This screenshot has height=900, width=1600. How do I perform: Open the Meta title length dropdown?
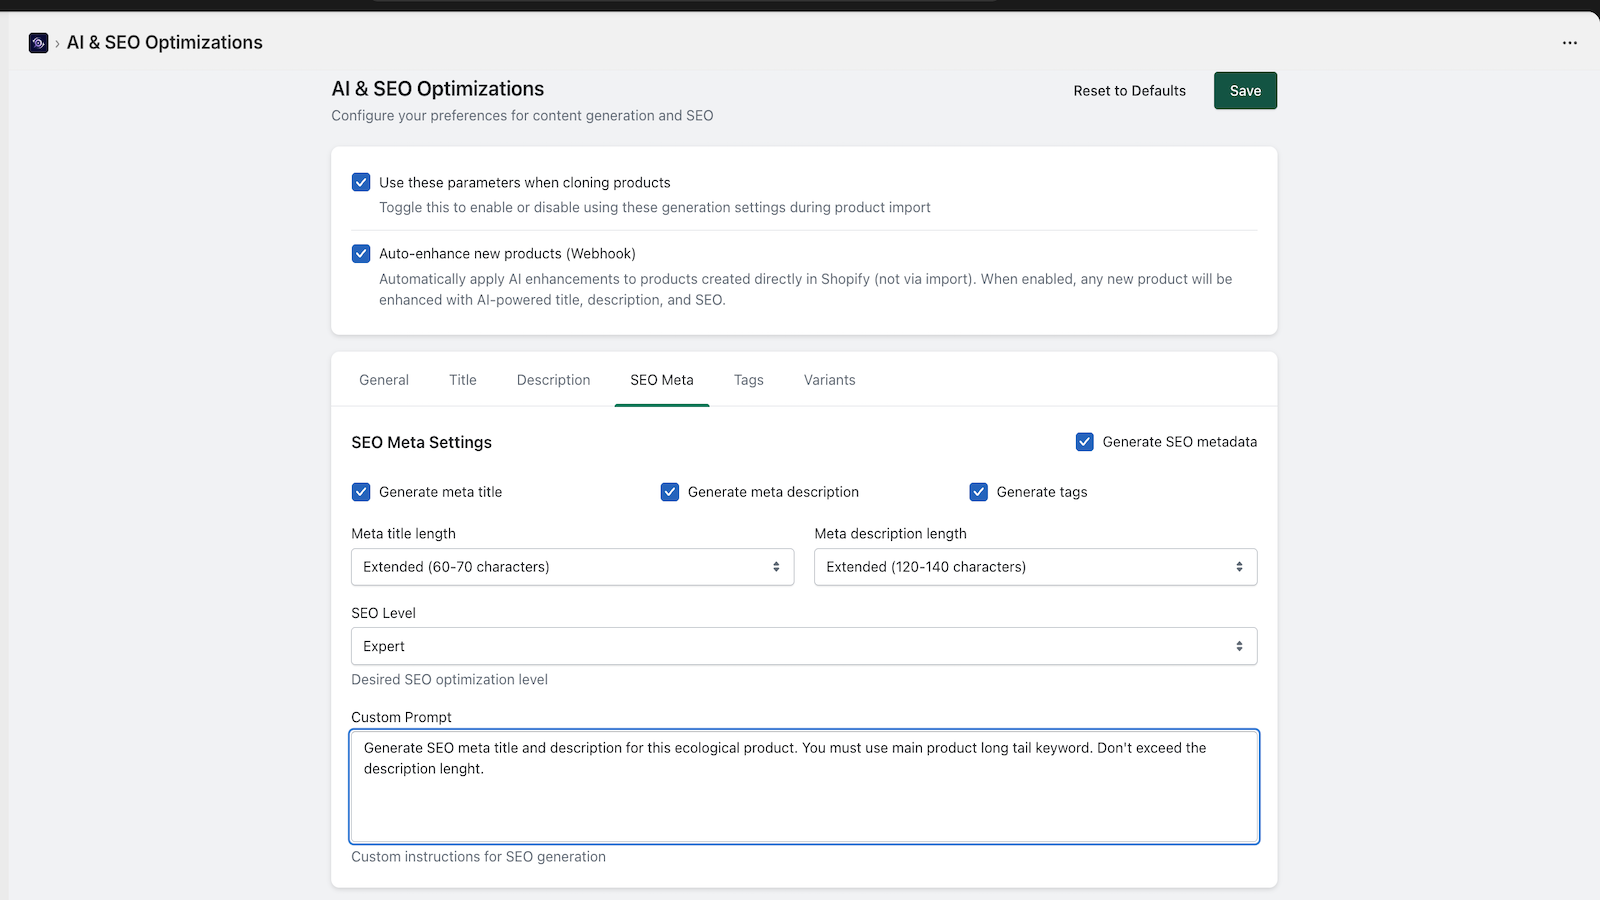pyautogui.click(x=572, y=567)
